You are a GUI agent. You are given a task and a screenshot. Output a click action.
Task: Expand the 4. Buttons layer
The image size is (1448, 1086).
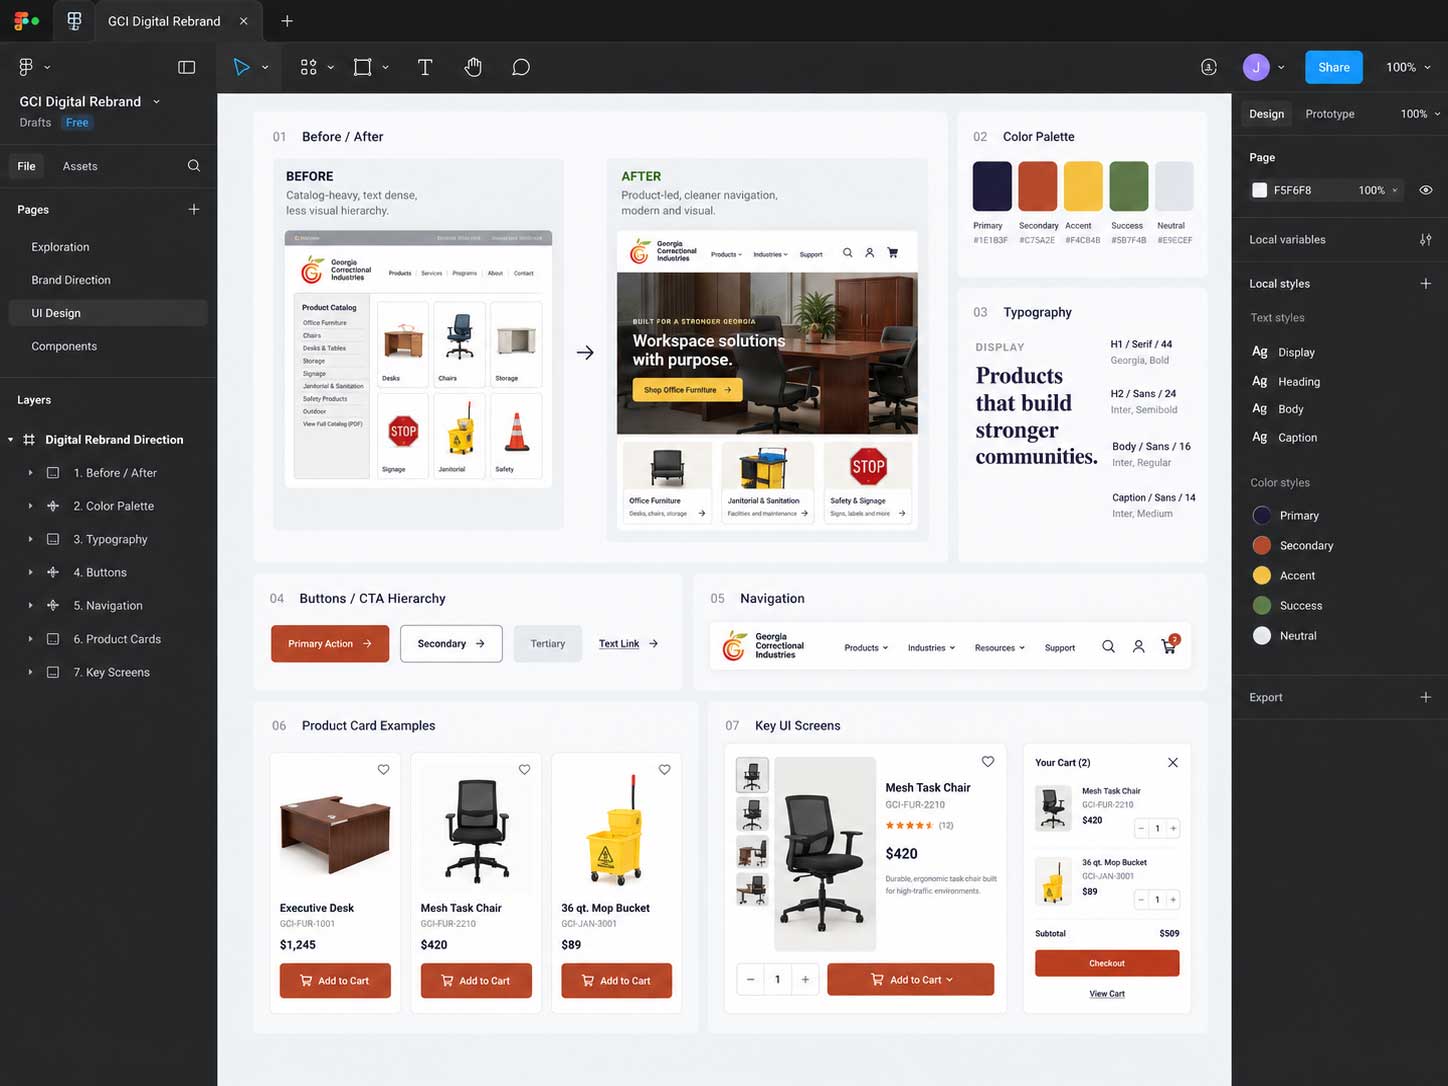30,572
